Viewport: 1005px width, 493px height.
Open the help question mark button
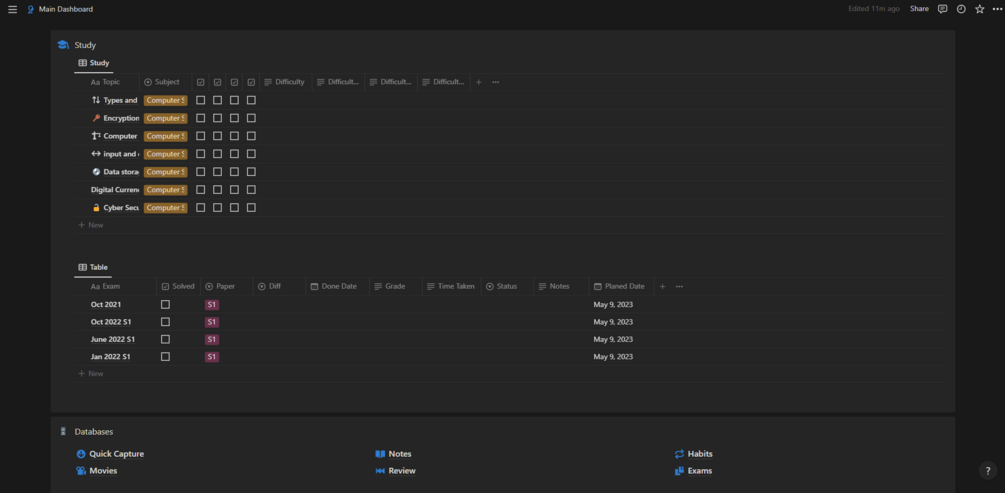point(988,471)
